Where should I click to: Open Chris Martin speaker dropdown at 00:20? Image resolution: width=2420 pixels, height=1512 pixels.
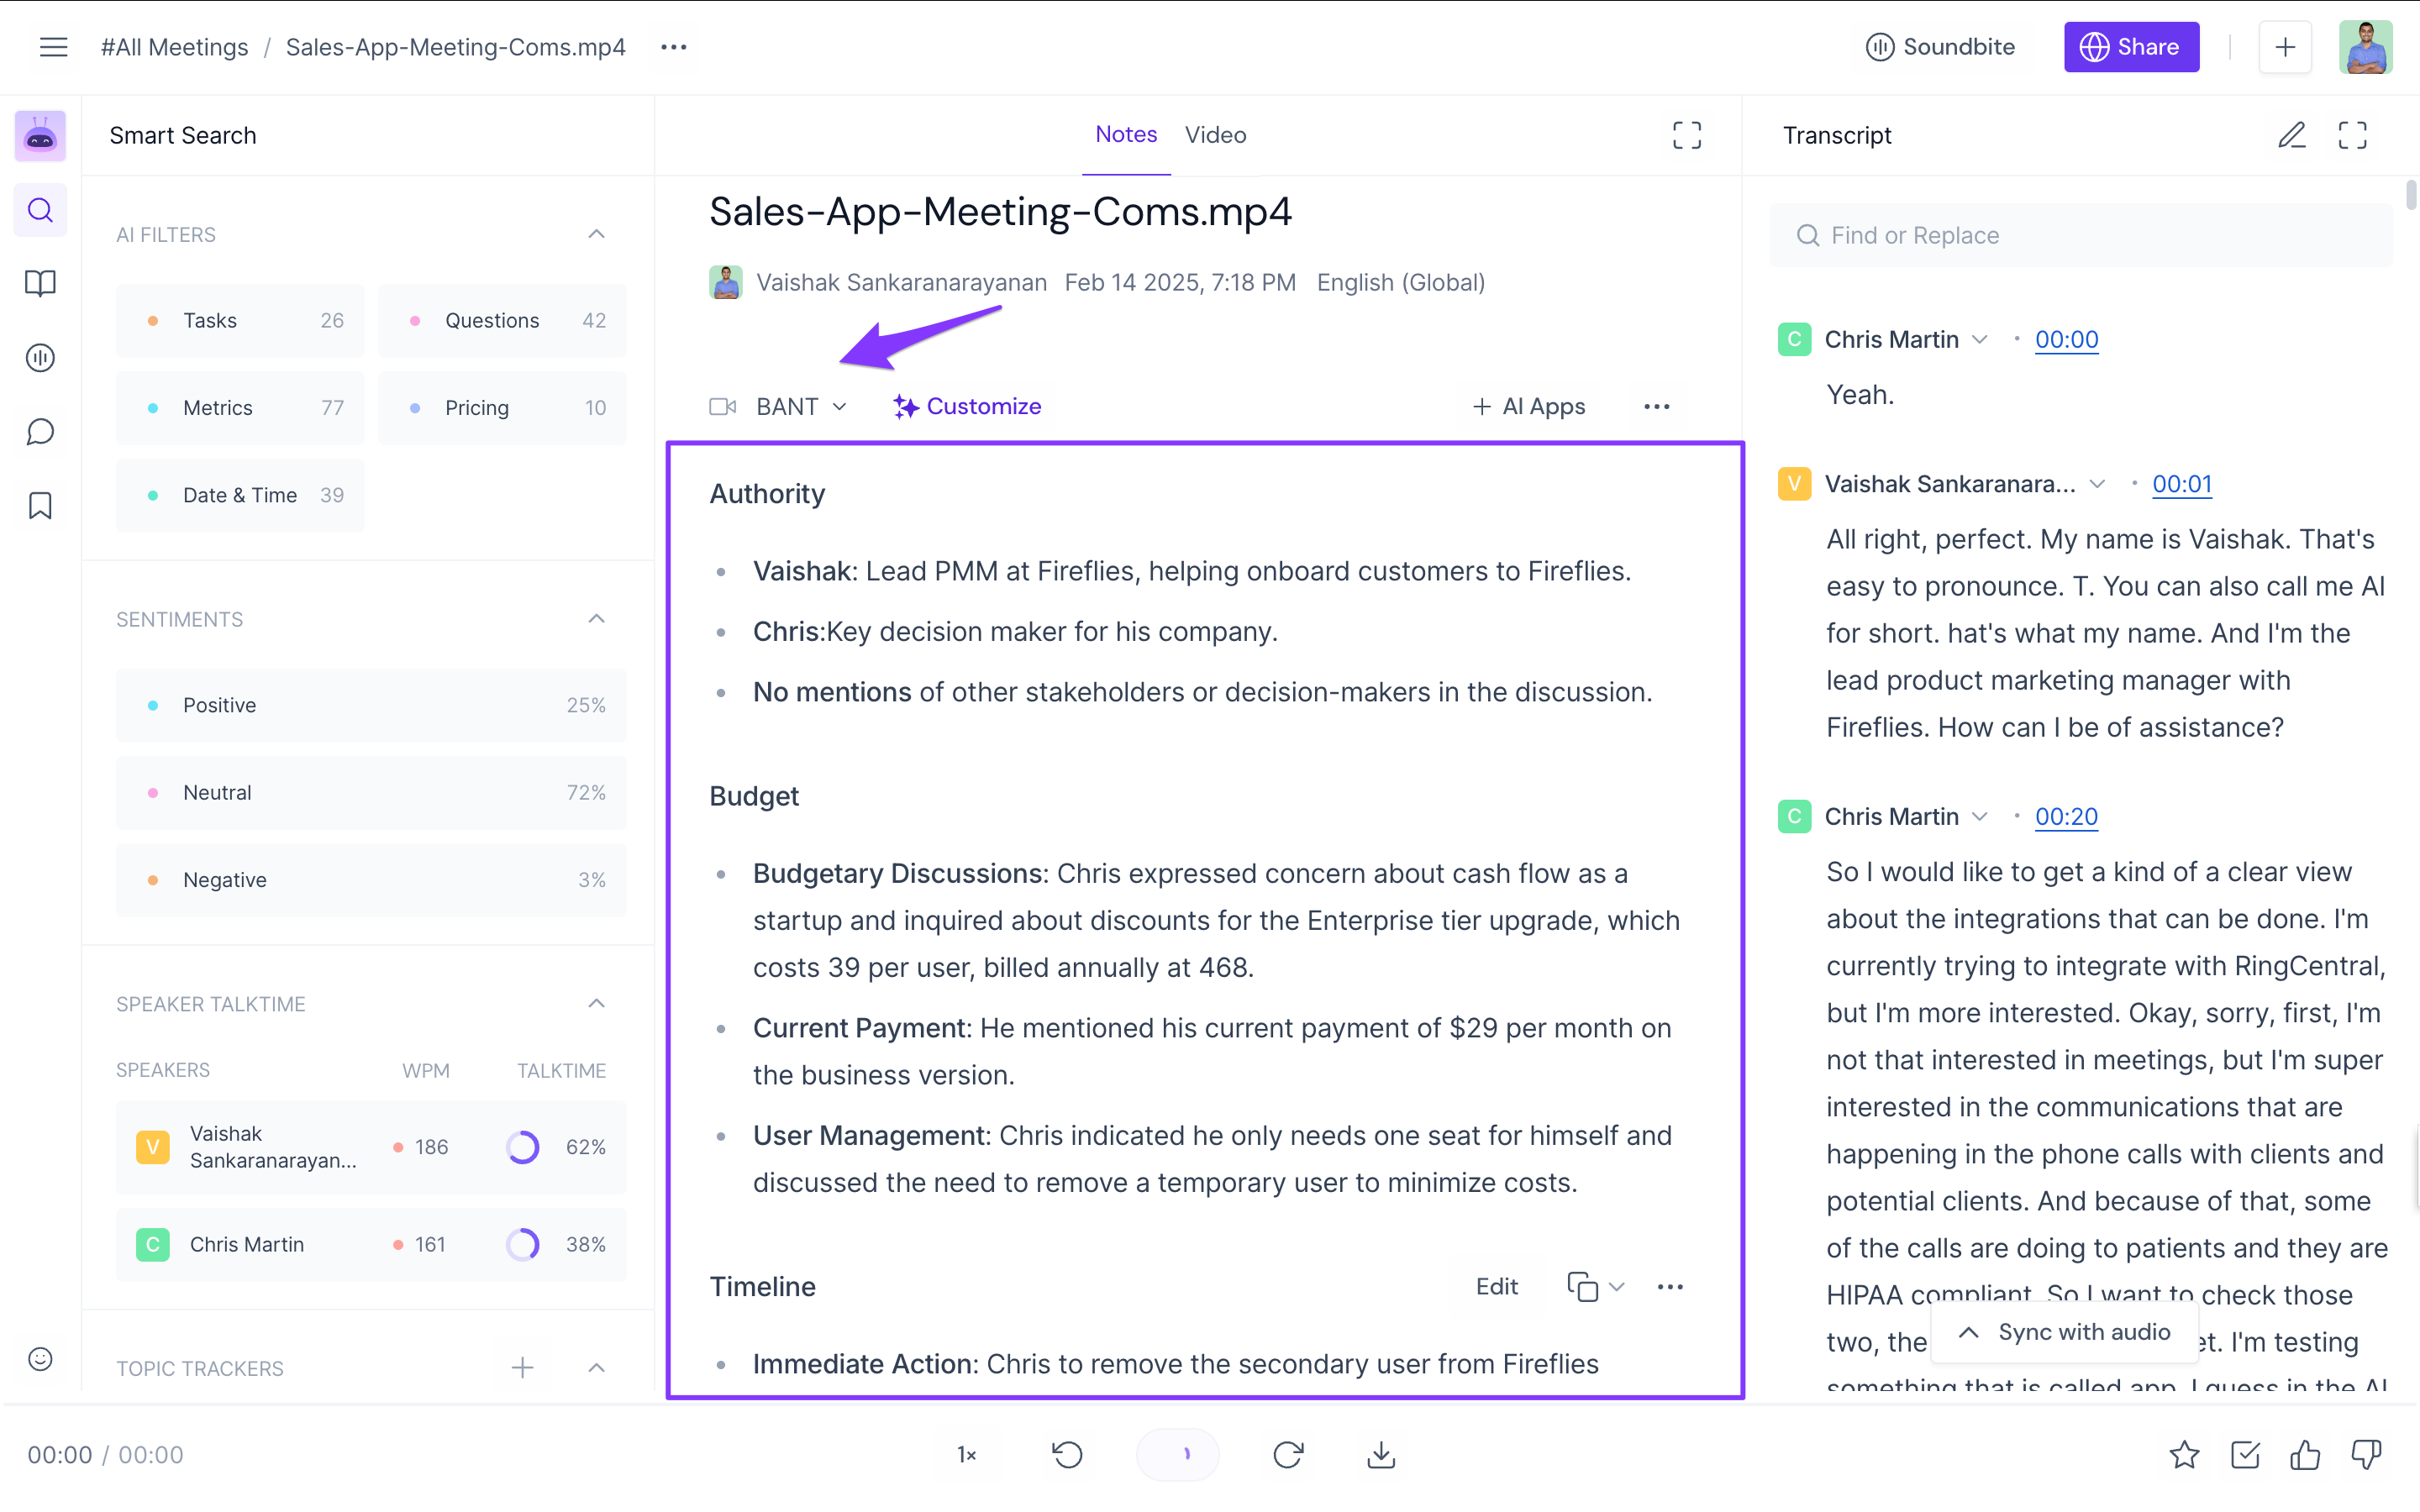[1979, 817]
